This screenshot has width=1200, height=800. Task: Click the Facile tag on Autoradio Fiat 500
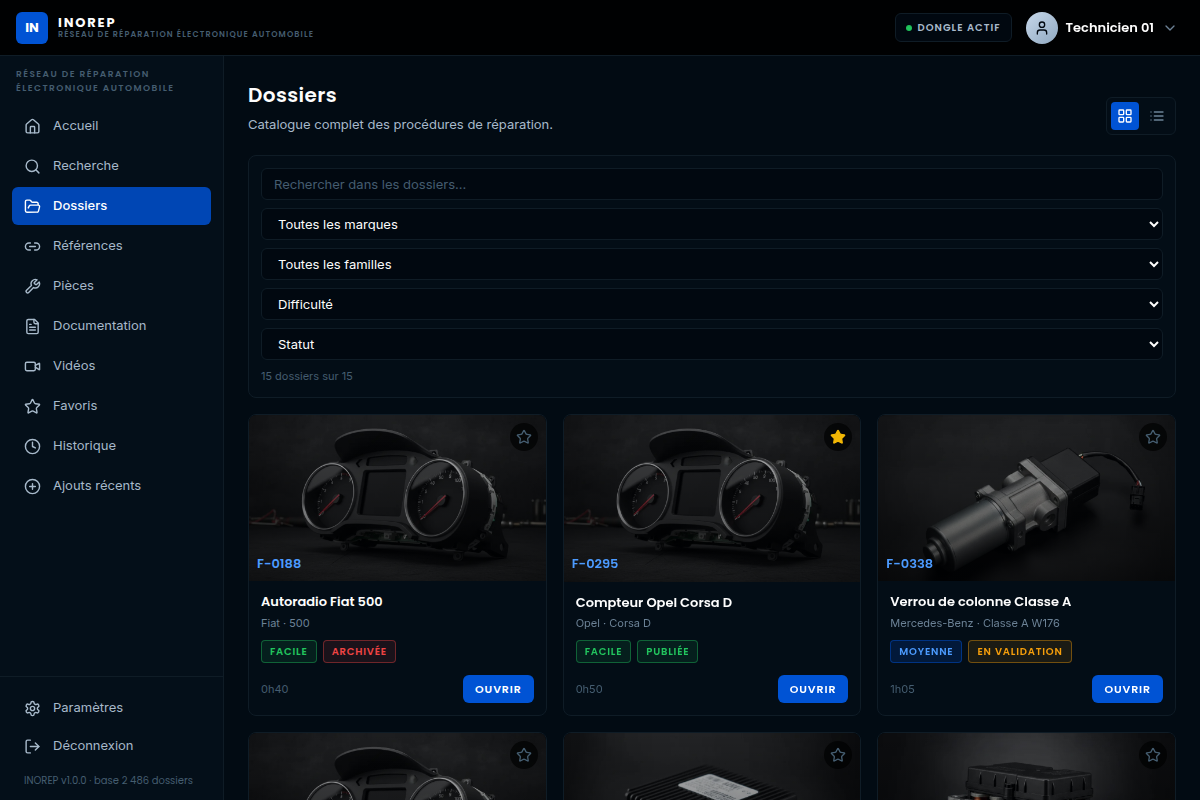click(289, 651)
